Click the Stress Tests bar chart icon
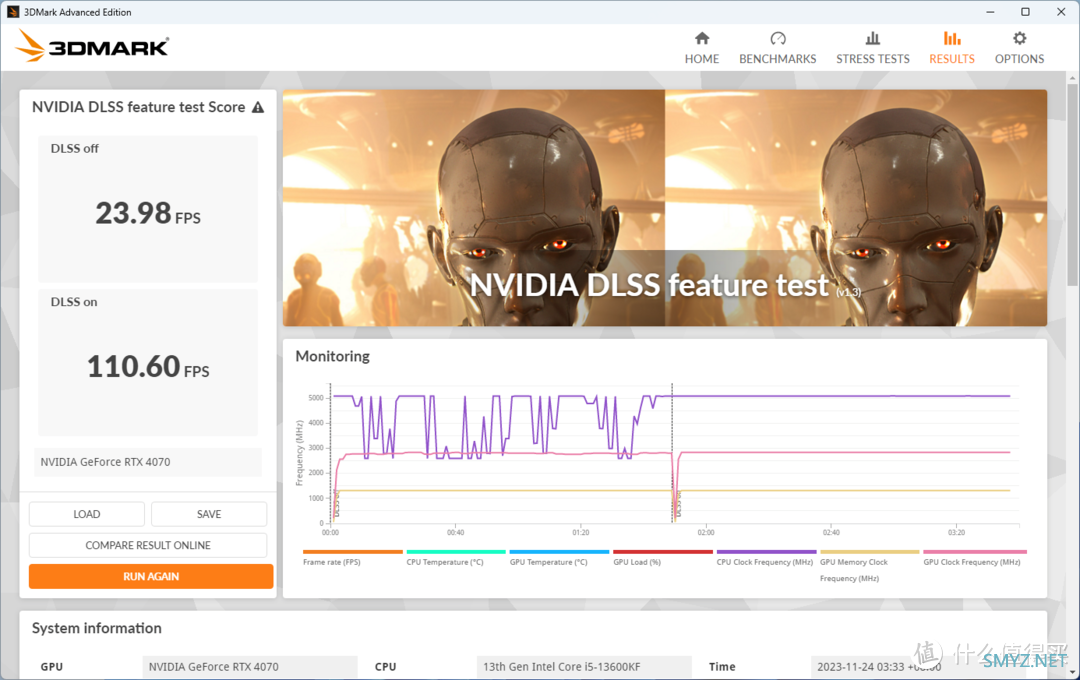This screenshot has width=1080, height=680. [873, 38]
